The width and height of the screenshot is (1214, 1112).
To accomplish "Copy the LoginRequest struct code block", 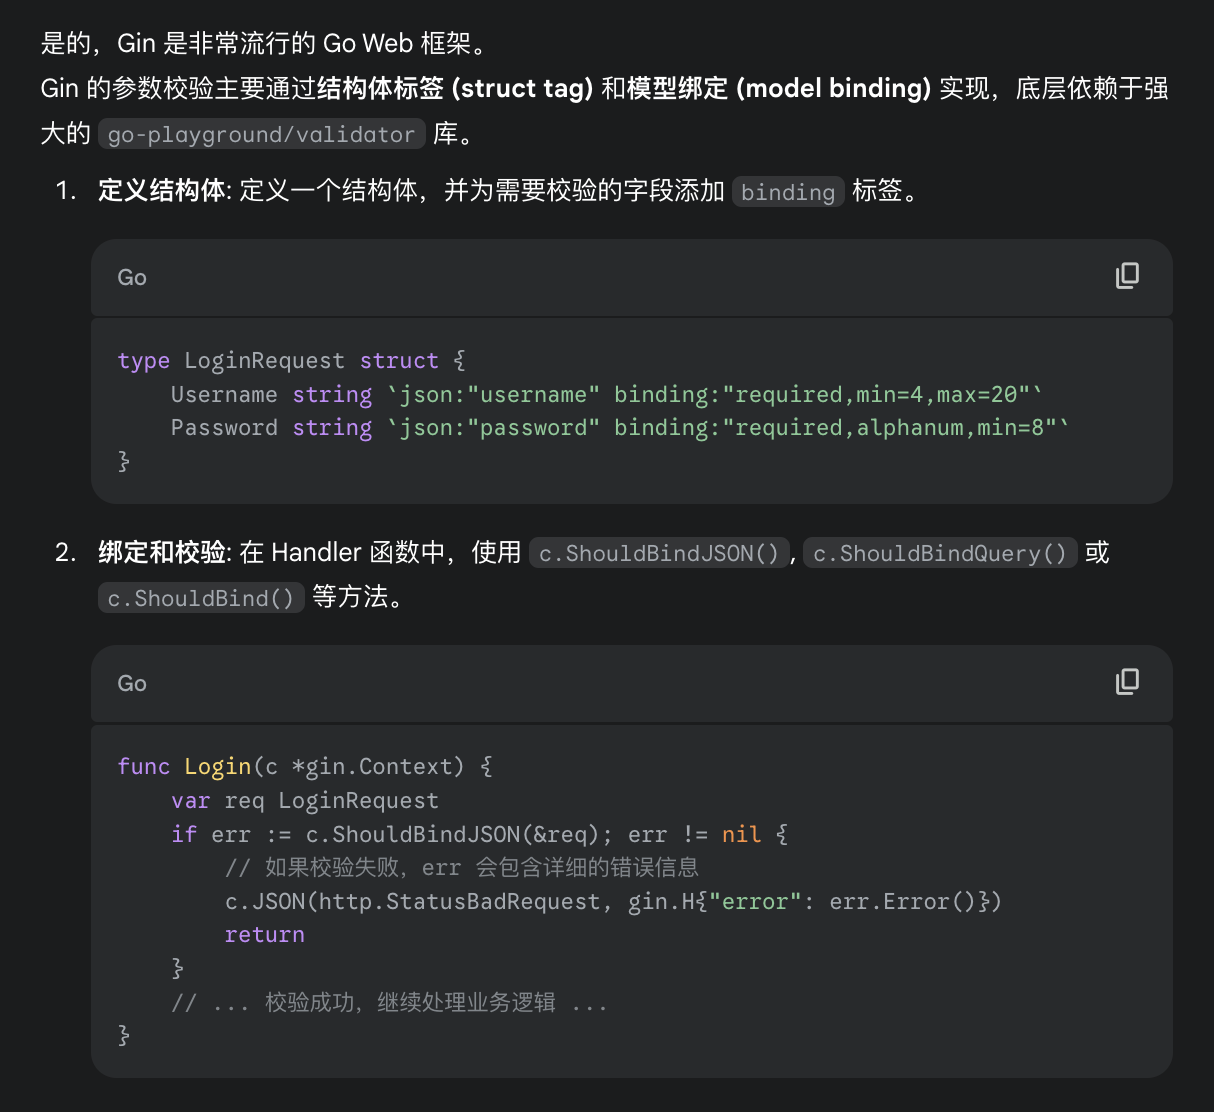I will pos(1127,276).
